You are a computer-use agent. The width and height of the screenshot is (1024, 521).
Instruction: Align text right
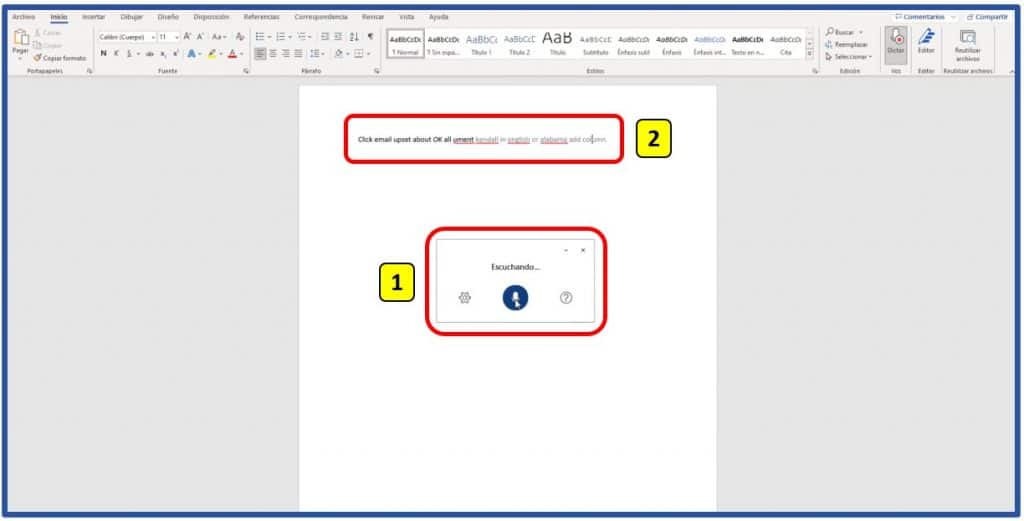[x=285, y=54]
